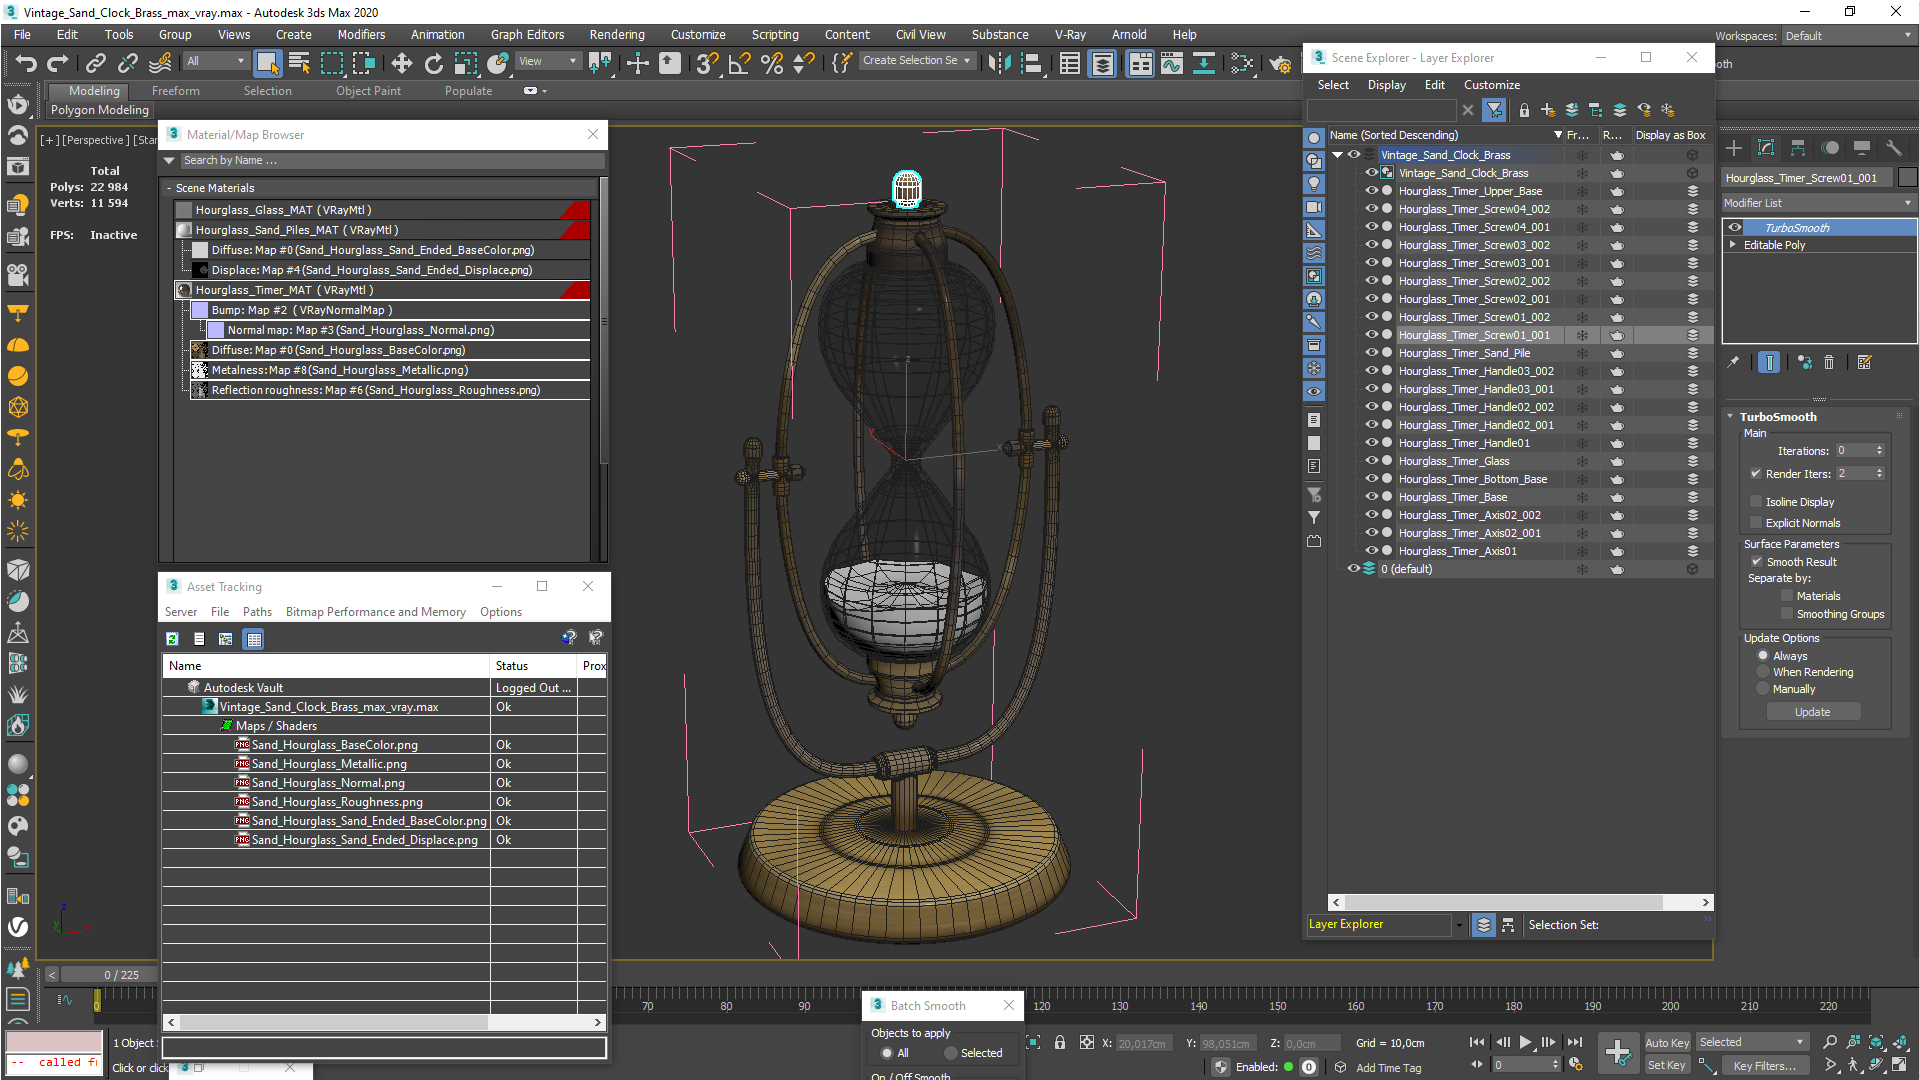1920x1080 pixels.
Task: Click the lock icon in Scene Explorer toolbar
Action: [1524, 110]
